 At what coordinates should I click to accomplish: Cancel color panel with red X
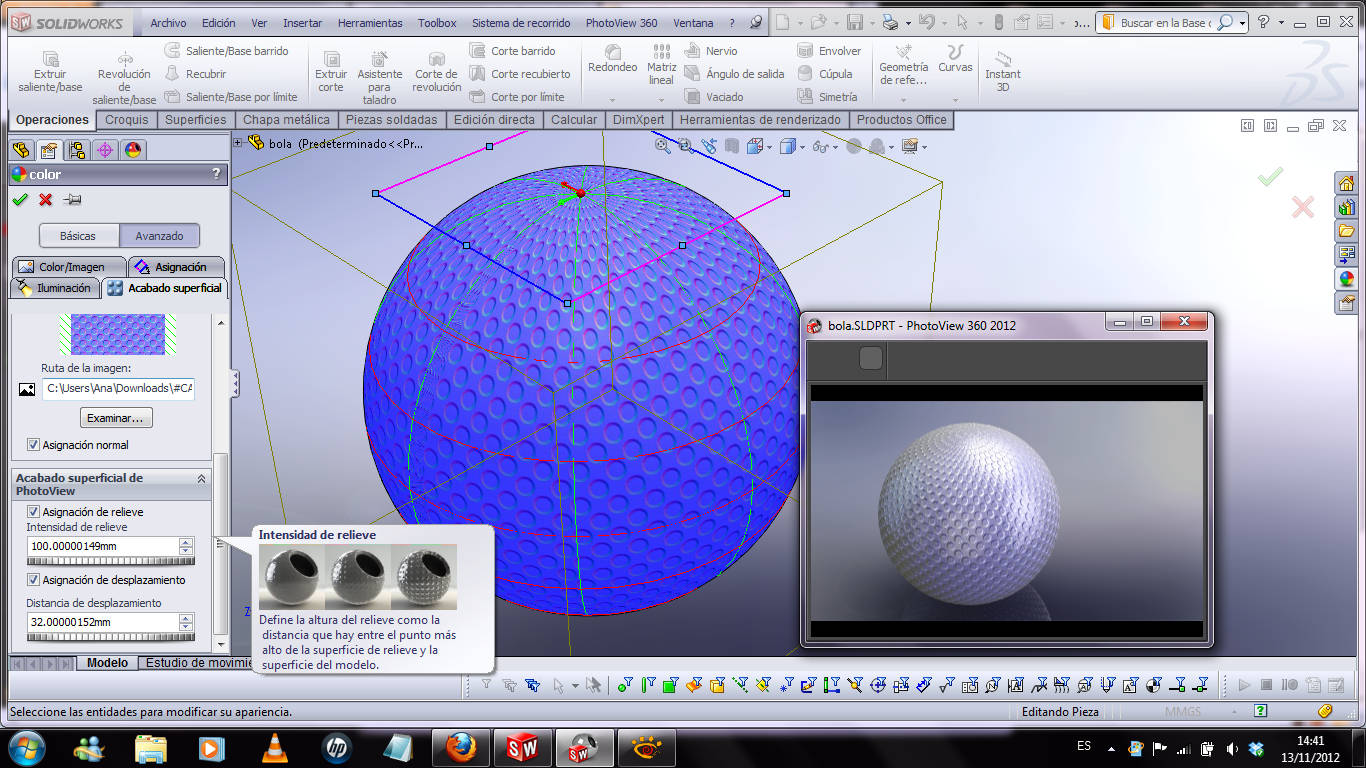[x=45, y=200]
